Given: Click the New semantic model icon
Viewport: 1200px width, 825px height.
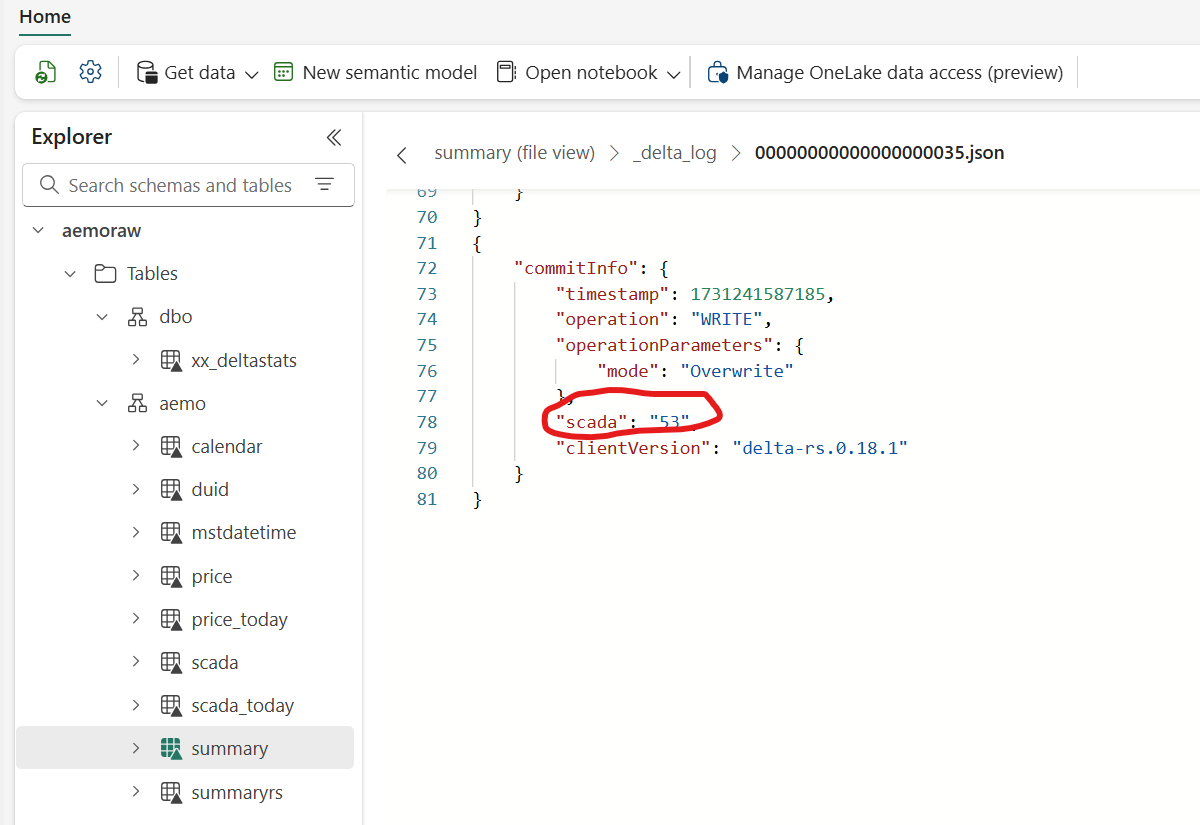Looking at the screenshot, I should coord(283,72).
